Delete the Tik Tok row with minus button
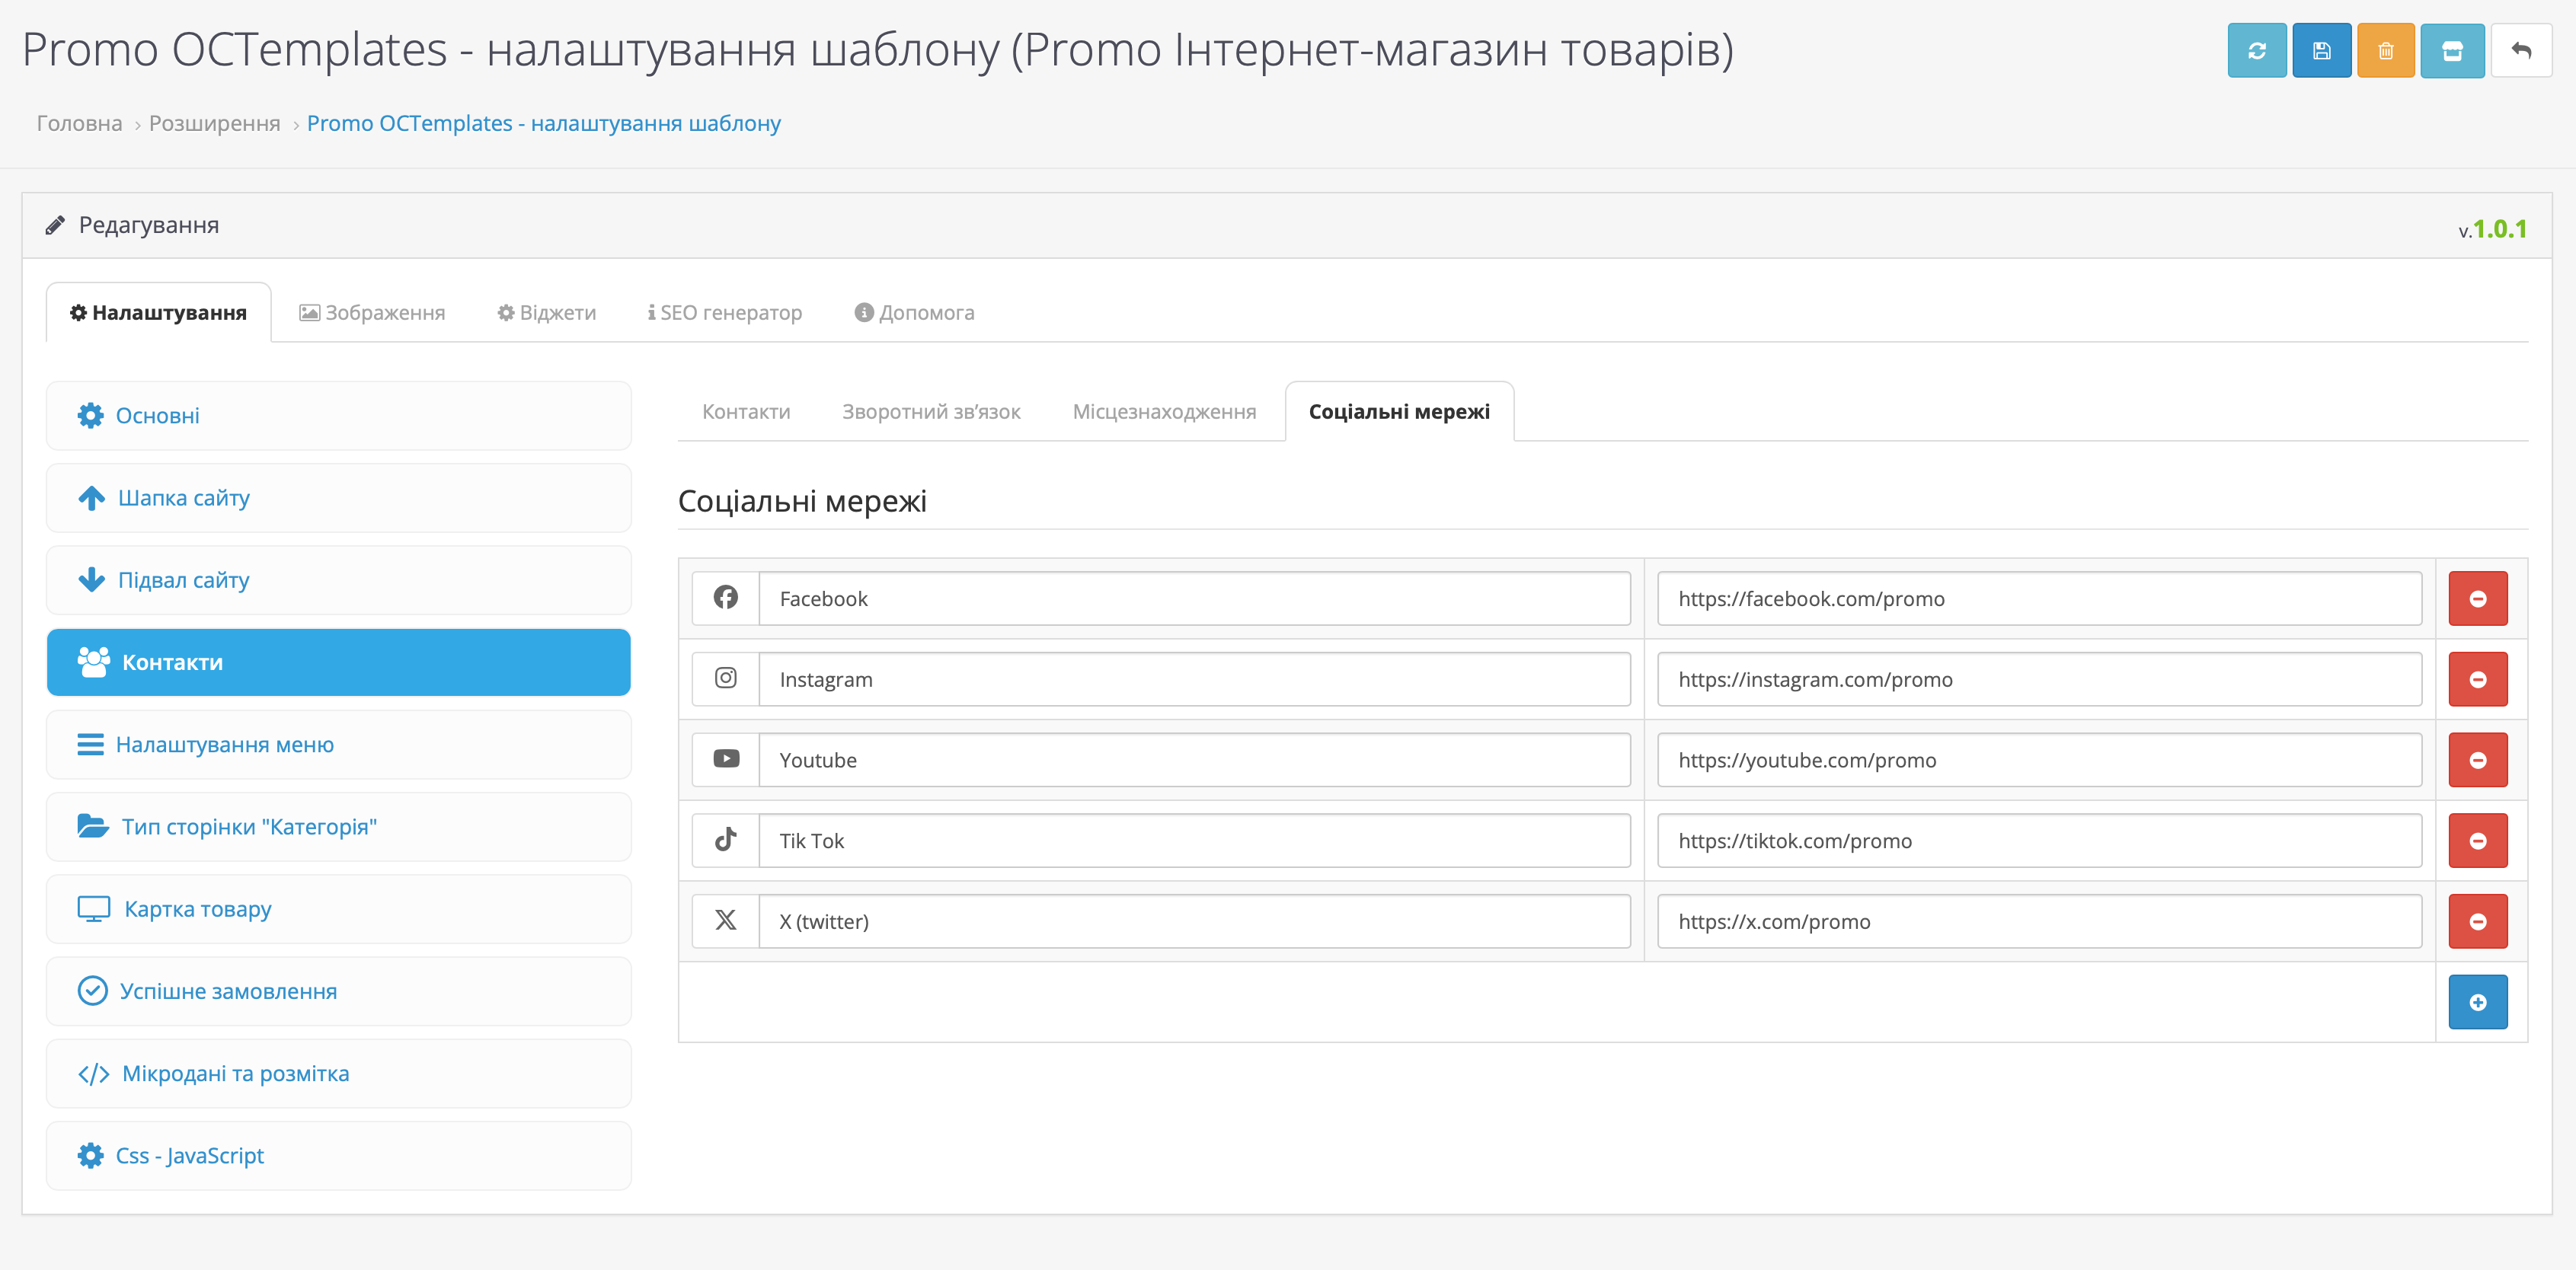Image resolution: width=2576 pixels, height=1270 pixels. 2477,841
